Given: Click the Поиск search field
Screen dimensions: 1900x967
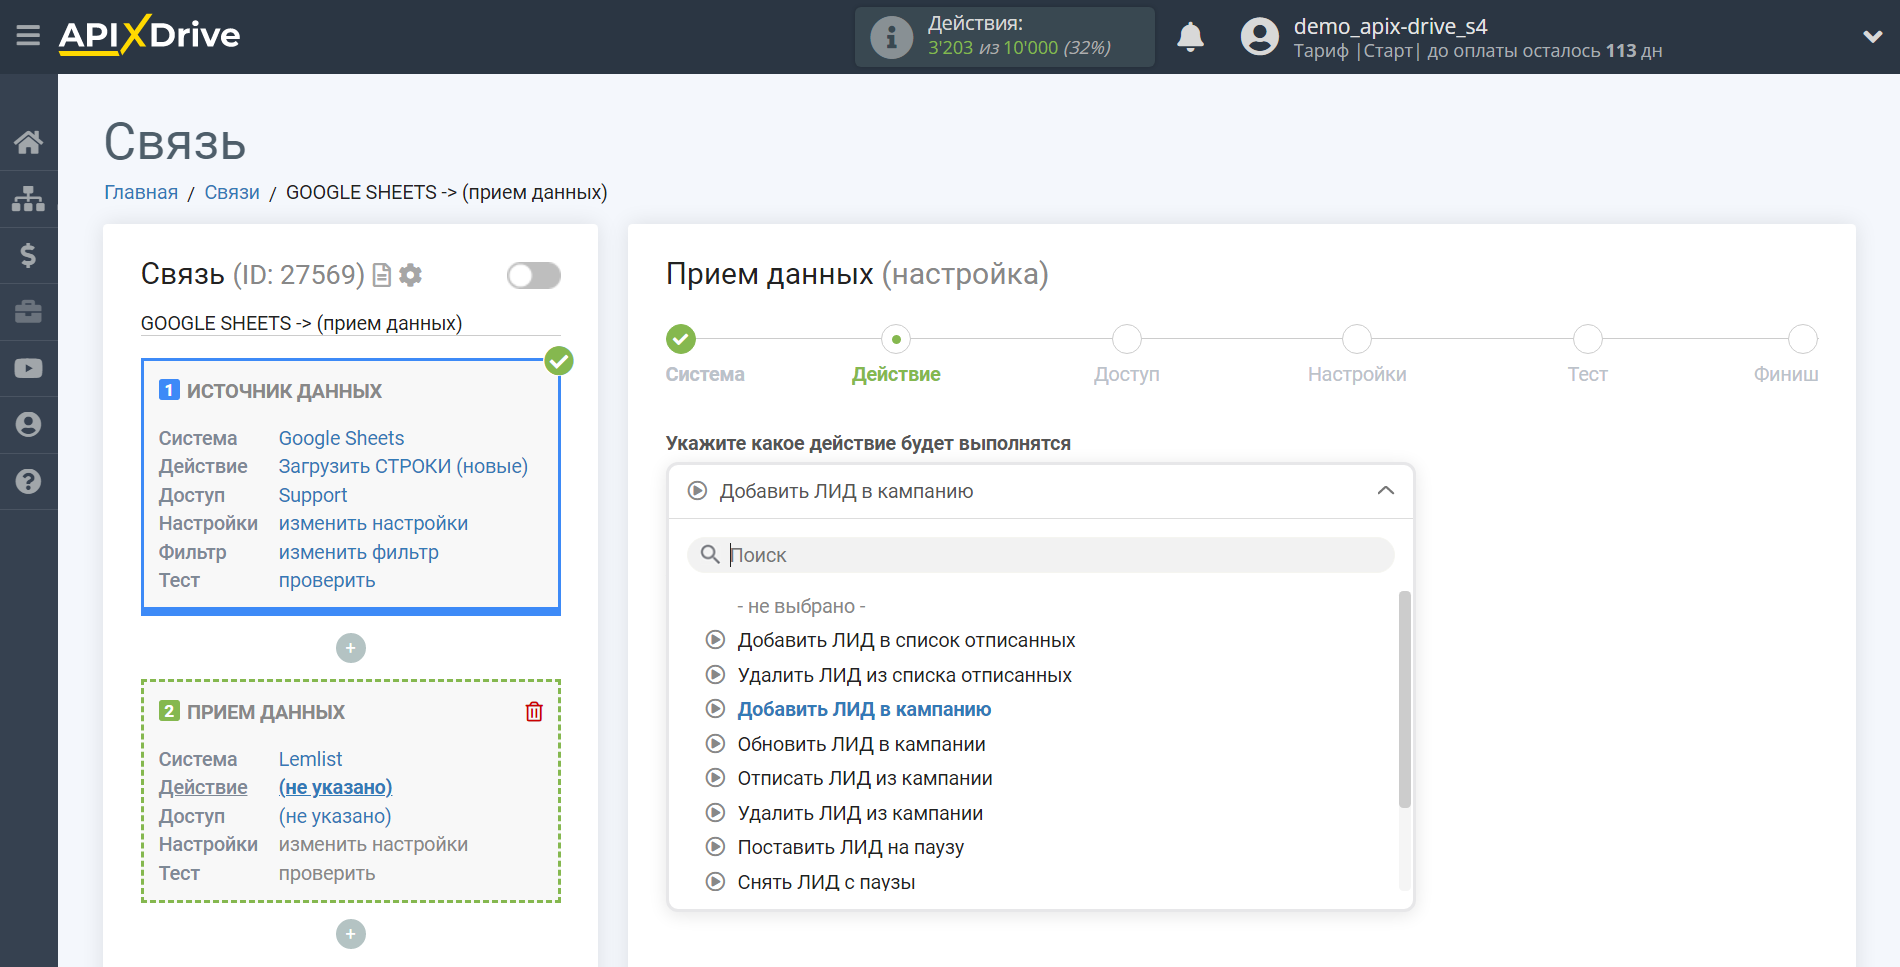Looking at the screenshot, I should (1041, 555).
